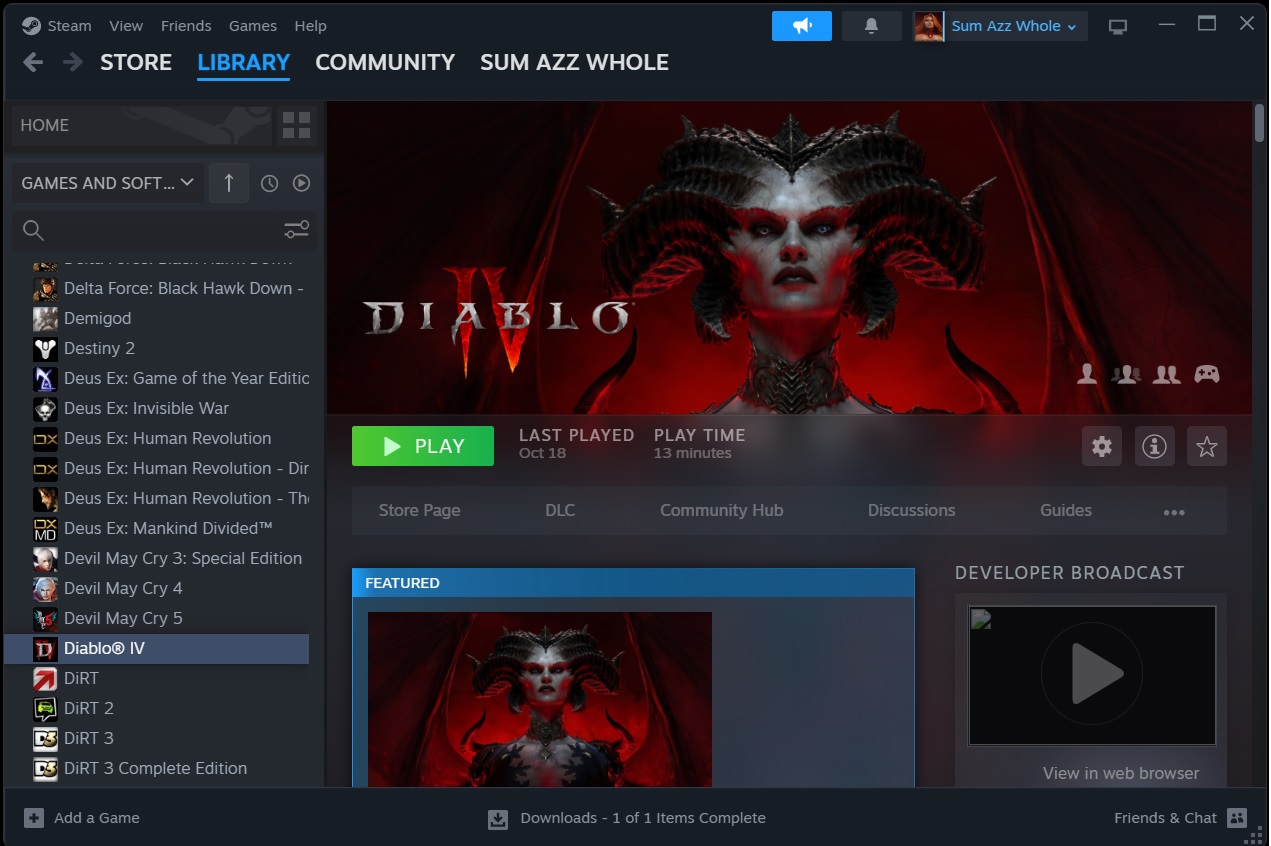Open broadcast in web browser link
Viewport: 1271px width, 846px height.
click(1119, 773)
